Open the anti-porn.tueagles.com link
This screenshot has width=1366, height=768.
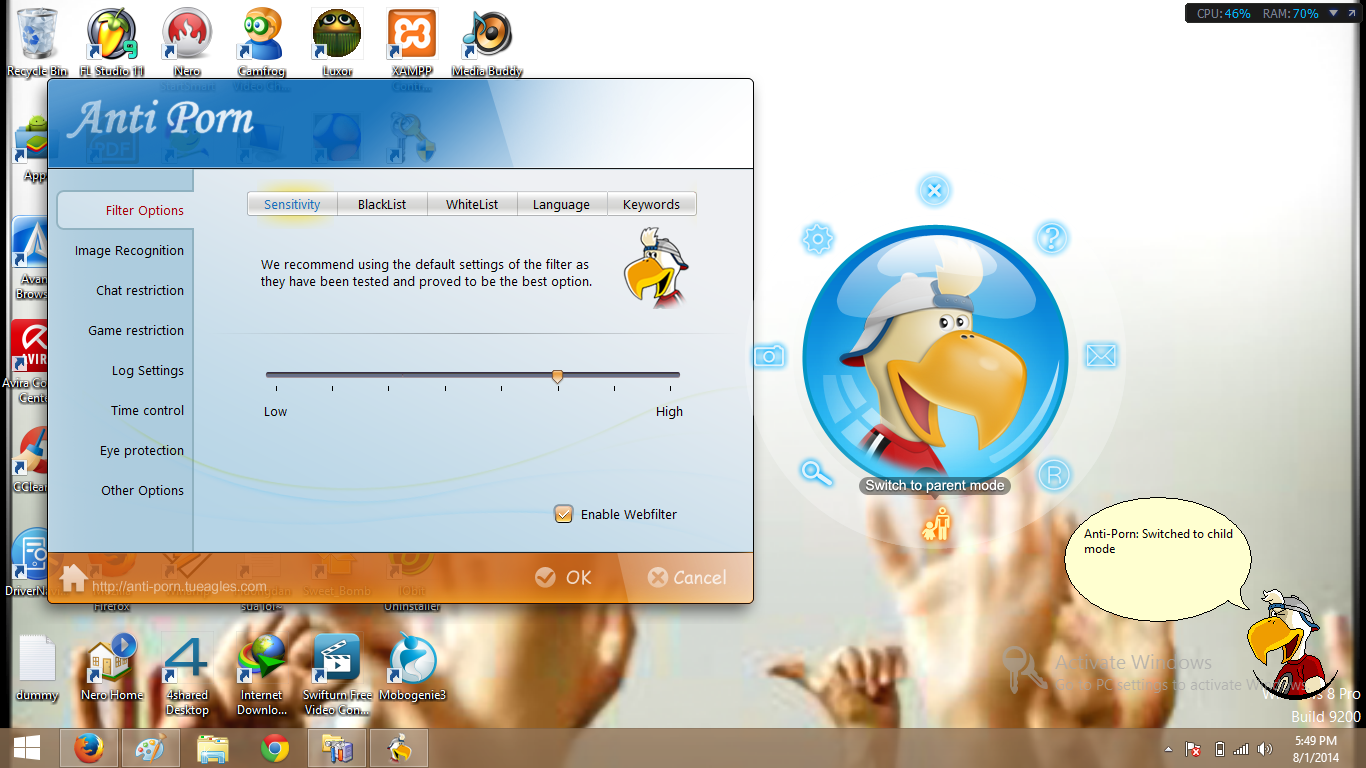point(179,586)
